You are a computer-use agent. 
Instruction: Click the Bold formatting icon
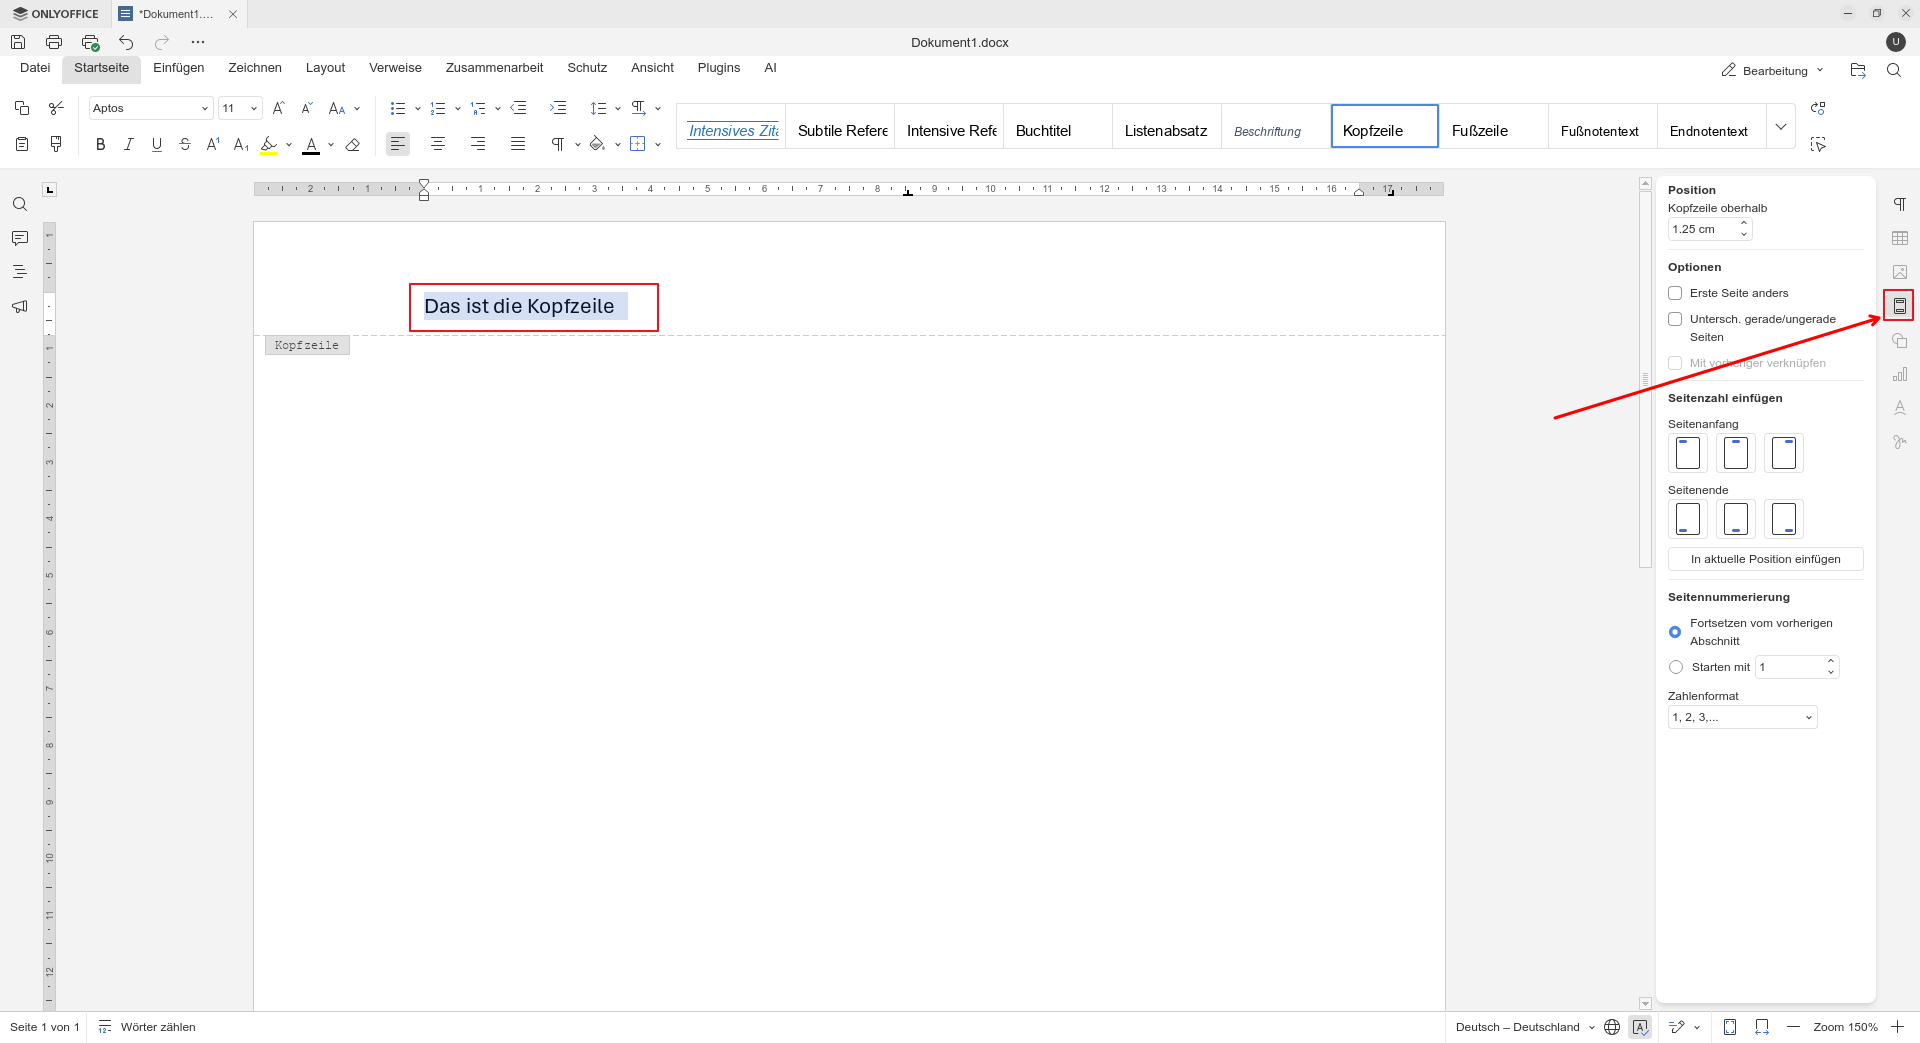tap(100, 145)
